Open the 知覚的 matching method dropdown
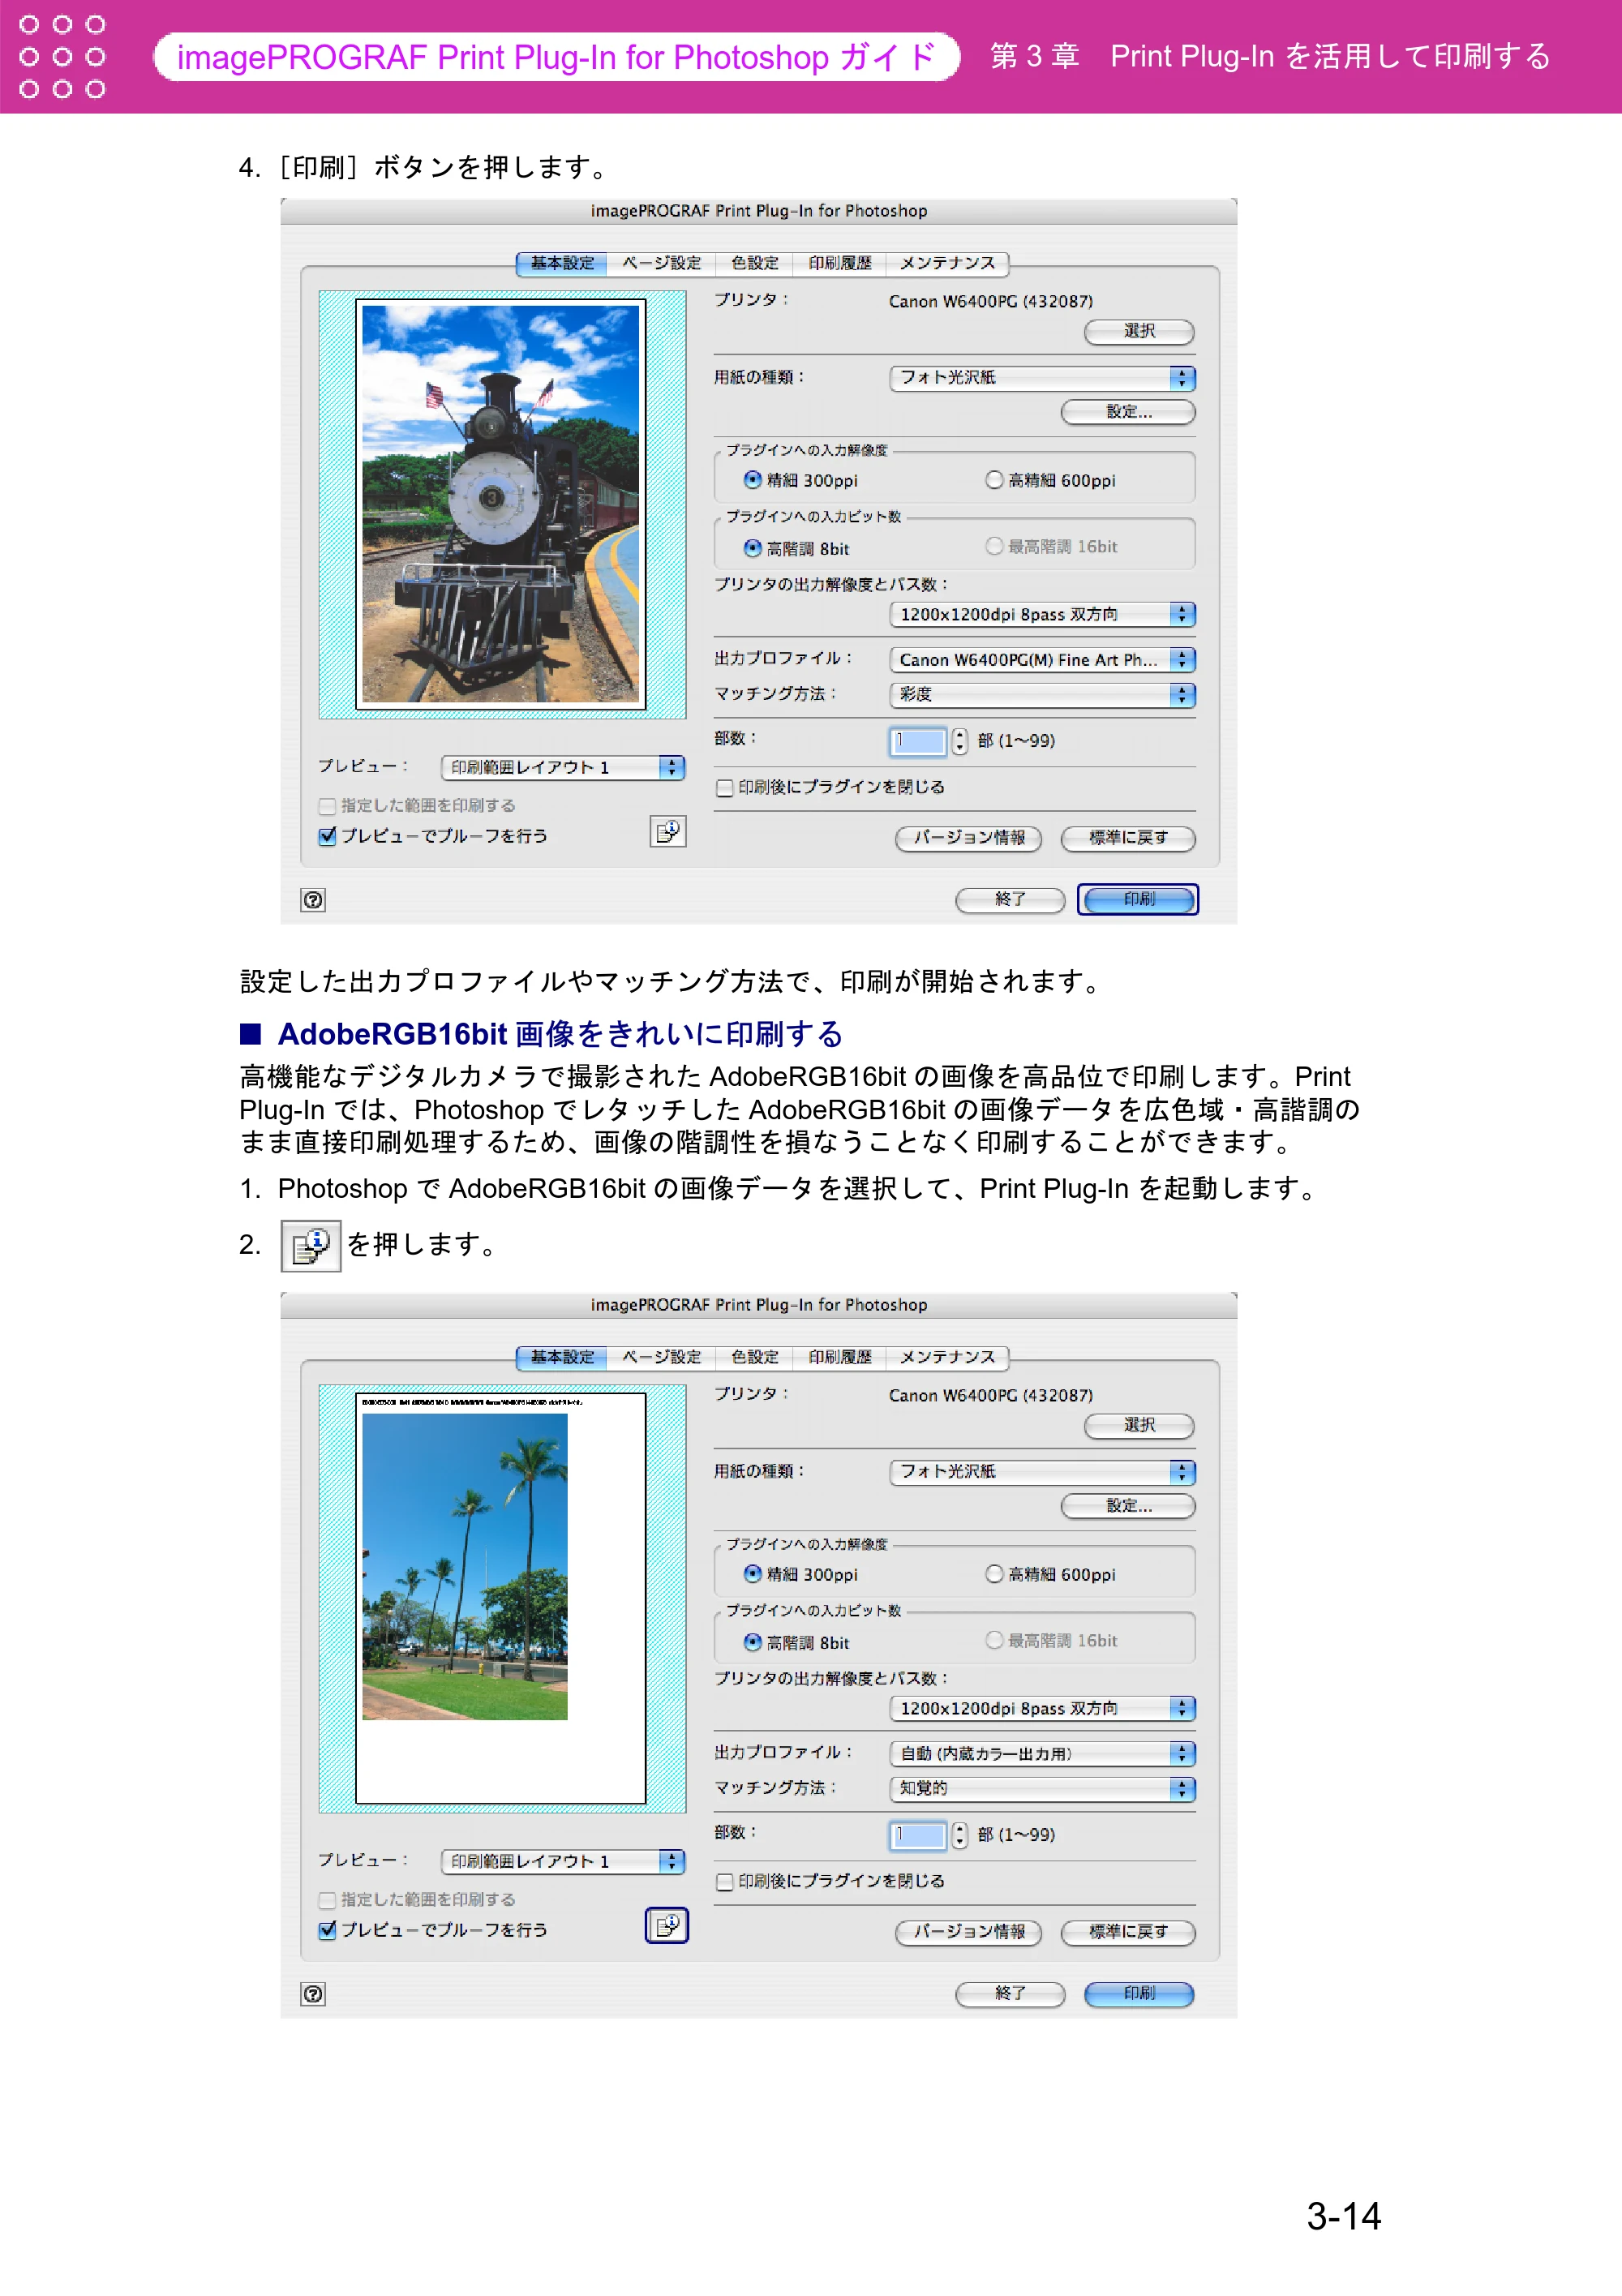The height and width of the screenshot is (2296, 1622). coord(1042,1789)
